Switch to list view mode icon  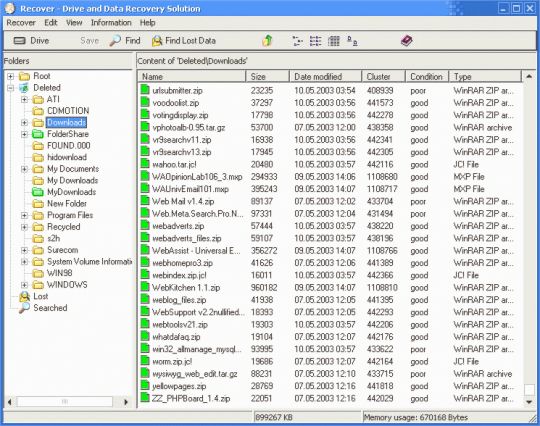point(315,41)
